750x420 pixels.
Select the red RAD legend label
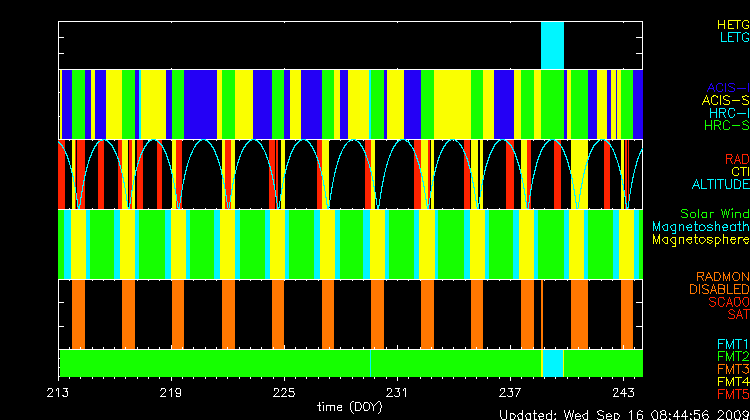[x=736, y=159]
